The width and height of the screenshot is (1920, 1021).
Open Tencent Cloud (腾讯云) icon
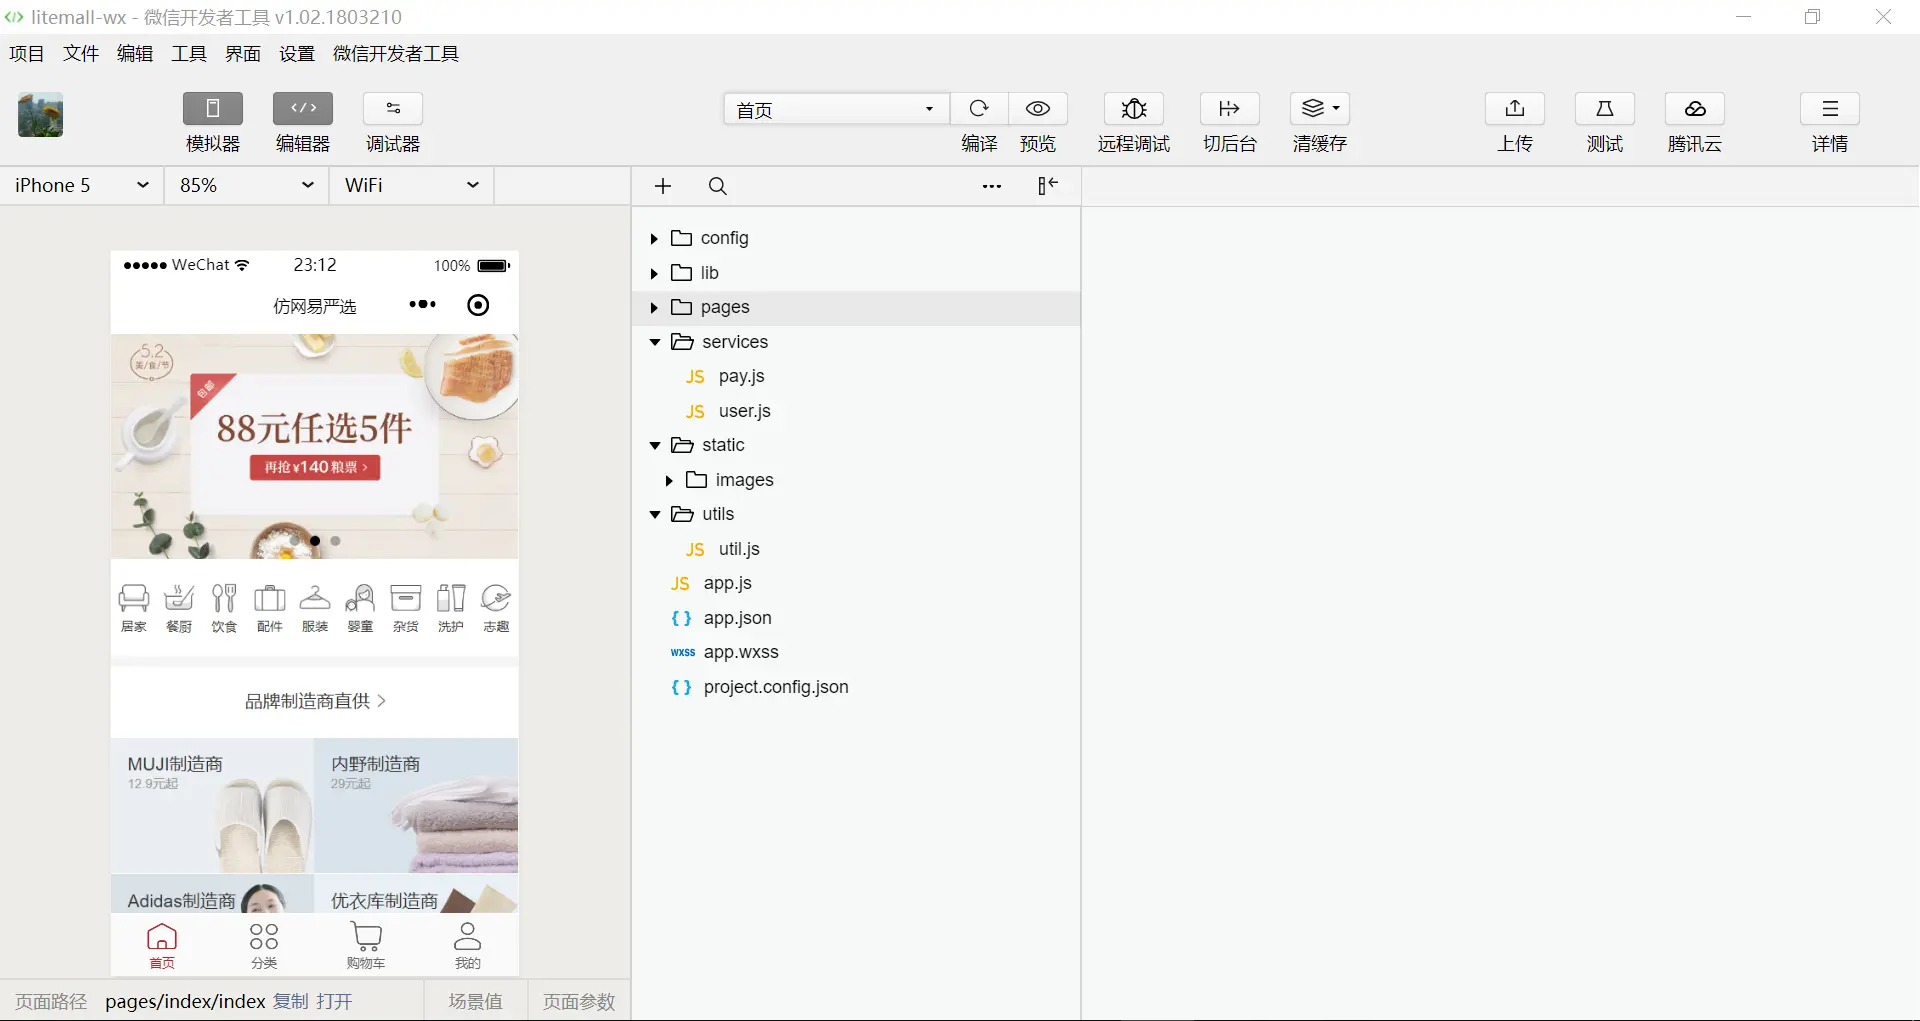point(1695,108)
